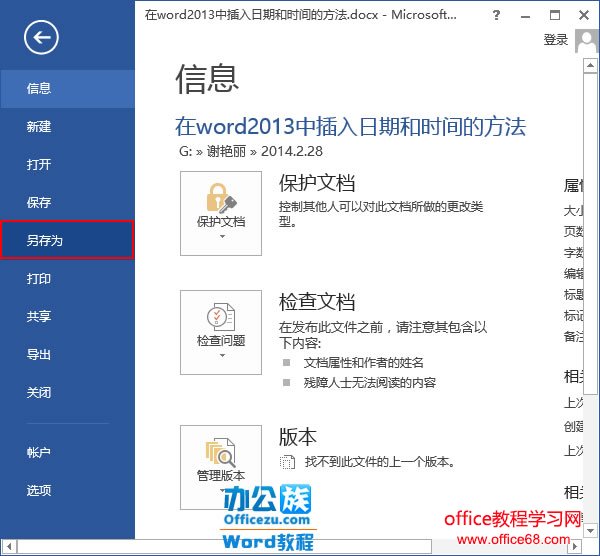
Task: Click the 保护文档 heading text
Action: (317, 183)
